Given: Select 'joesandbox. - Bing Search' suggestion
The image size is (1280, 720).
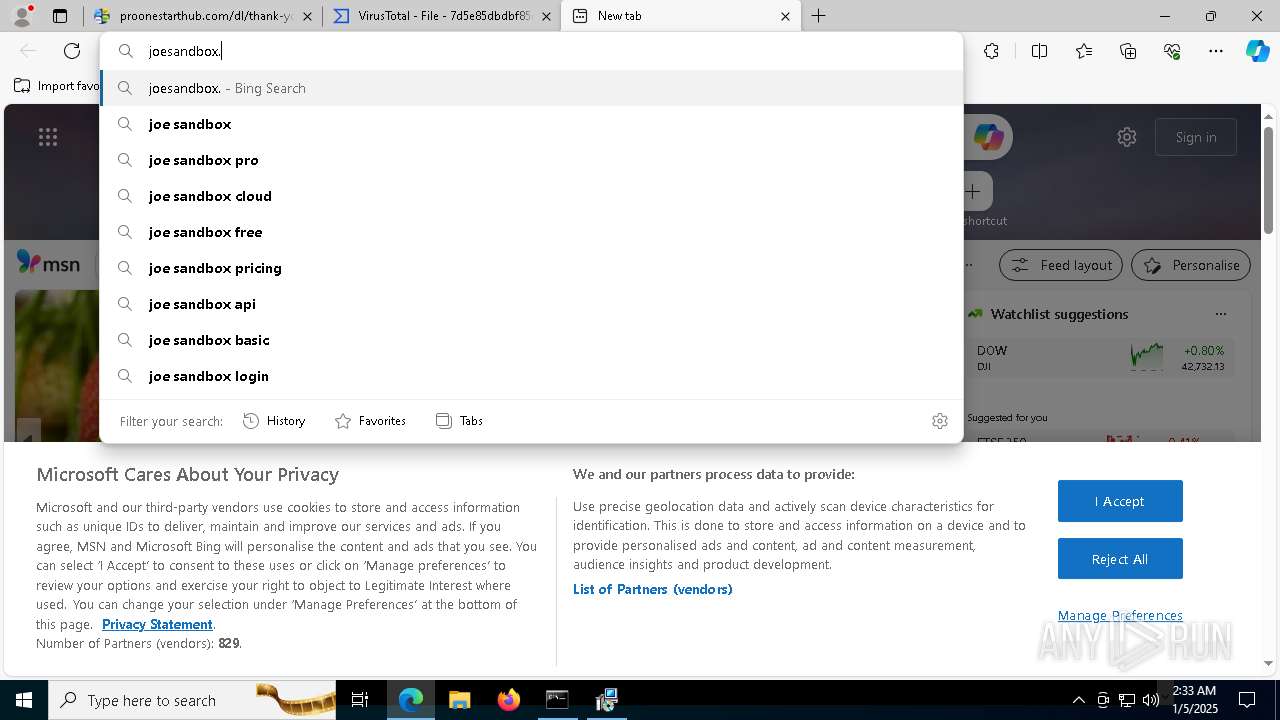Looking at the screenshot, I should tap(531, 88).
